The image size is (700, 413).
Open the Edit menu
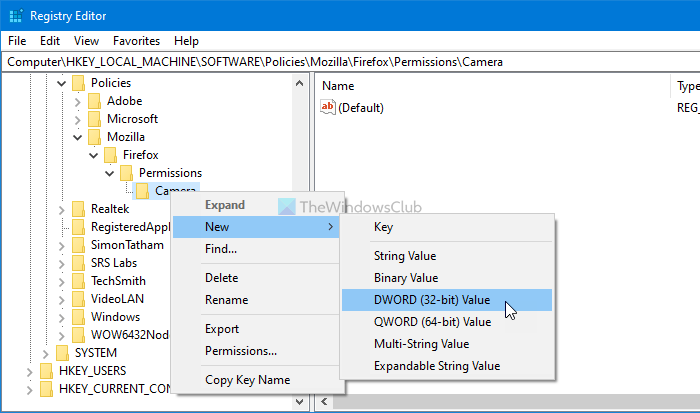[x=50, y=41]
